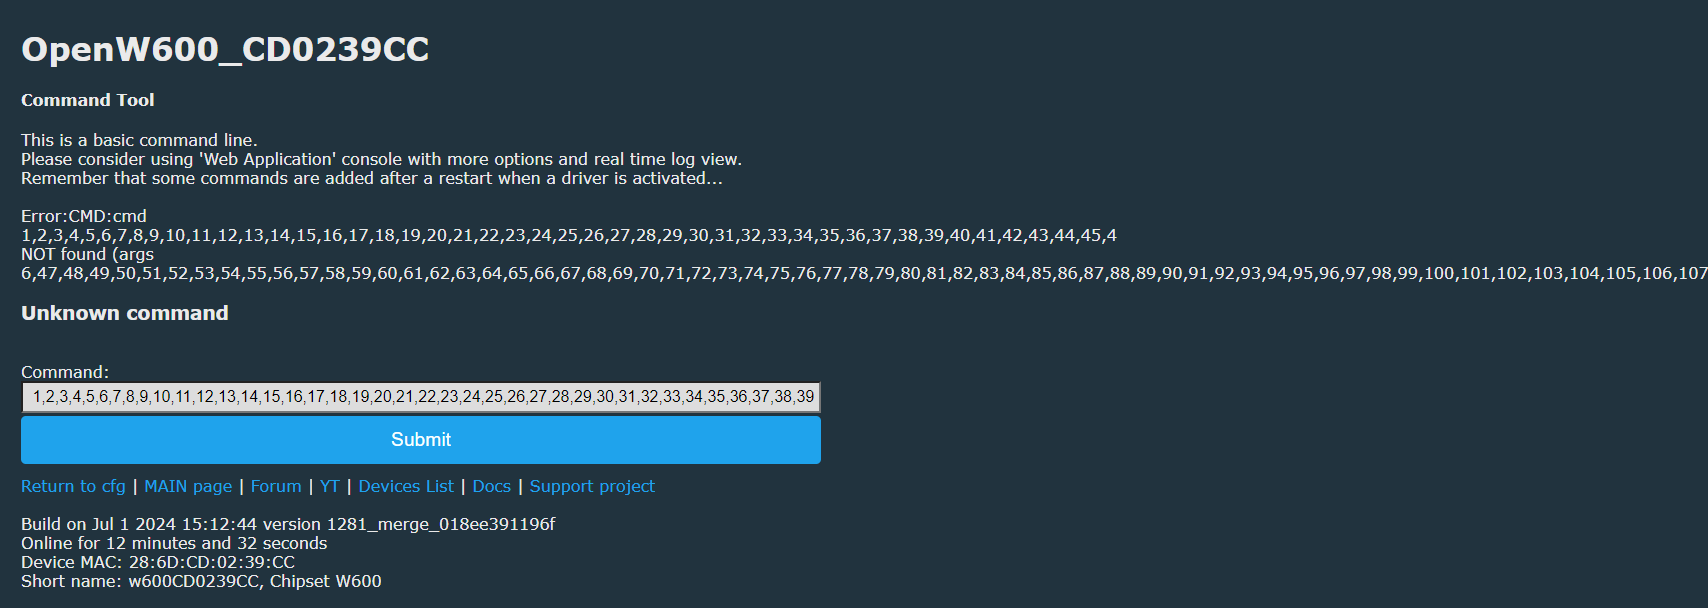This screenshot has height=608, width=1708.
Task: Follow the Support project link
Action: coord(592,486)
